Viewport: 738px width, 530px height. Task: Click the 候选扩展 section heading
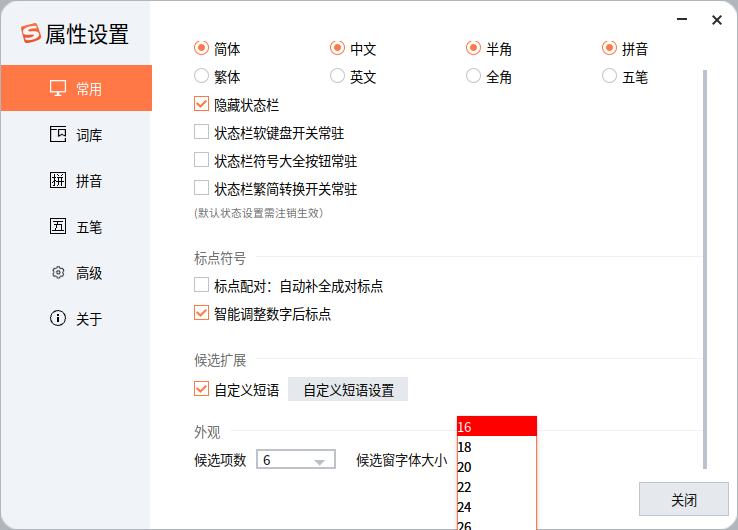tap(220, 360)
